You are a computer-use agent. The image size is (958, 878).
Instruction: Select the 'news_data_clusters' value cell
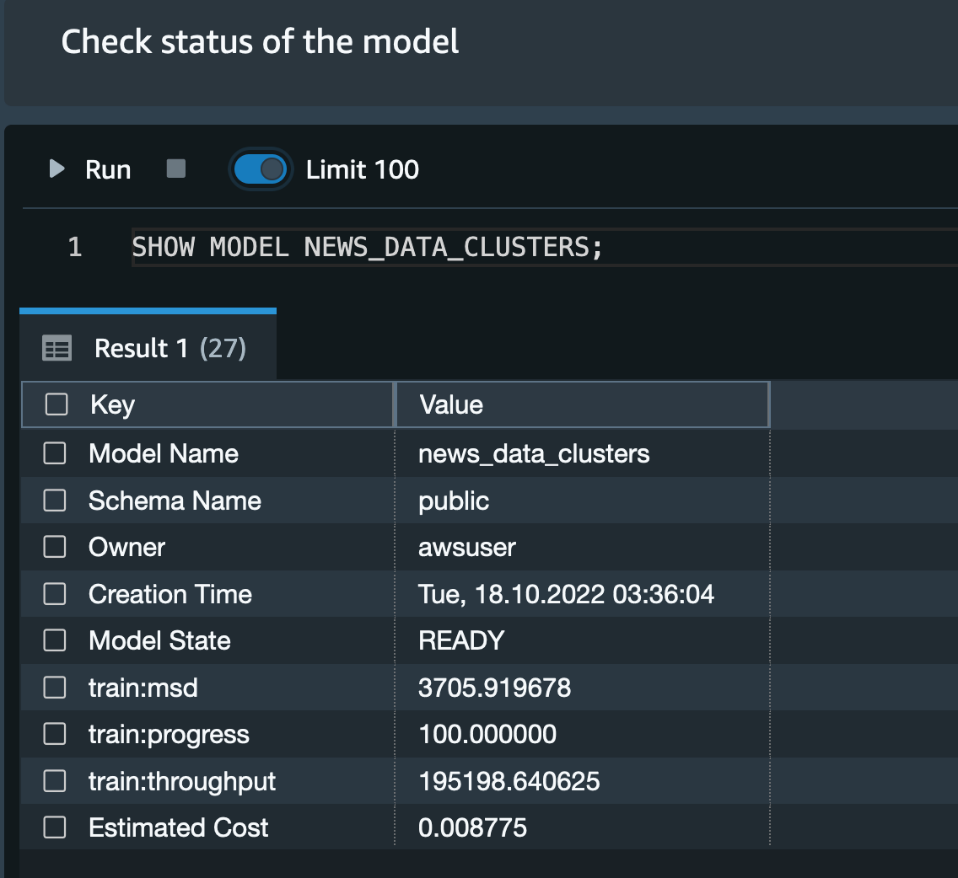click(x=582, y=453)
